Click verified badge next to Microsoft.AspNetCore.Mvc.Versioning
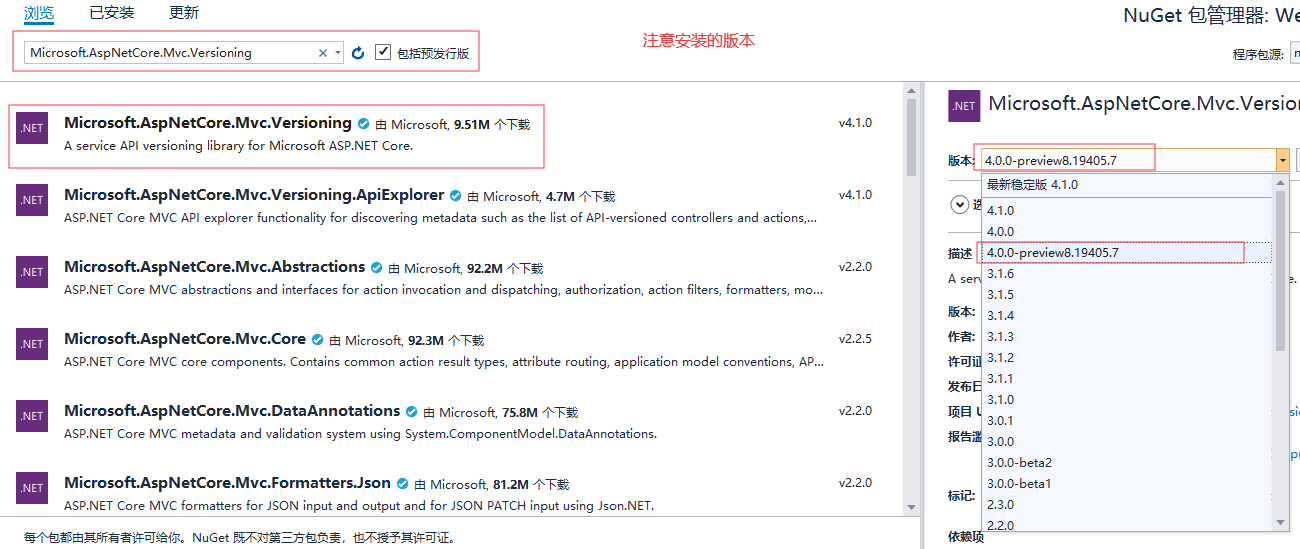The height and width of the screenshot is (549, 1300). [x=364, y=124]
